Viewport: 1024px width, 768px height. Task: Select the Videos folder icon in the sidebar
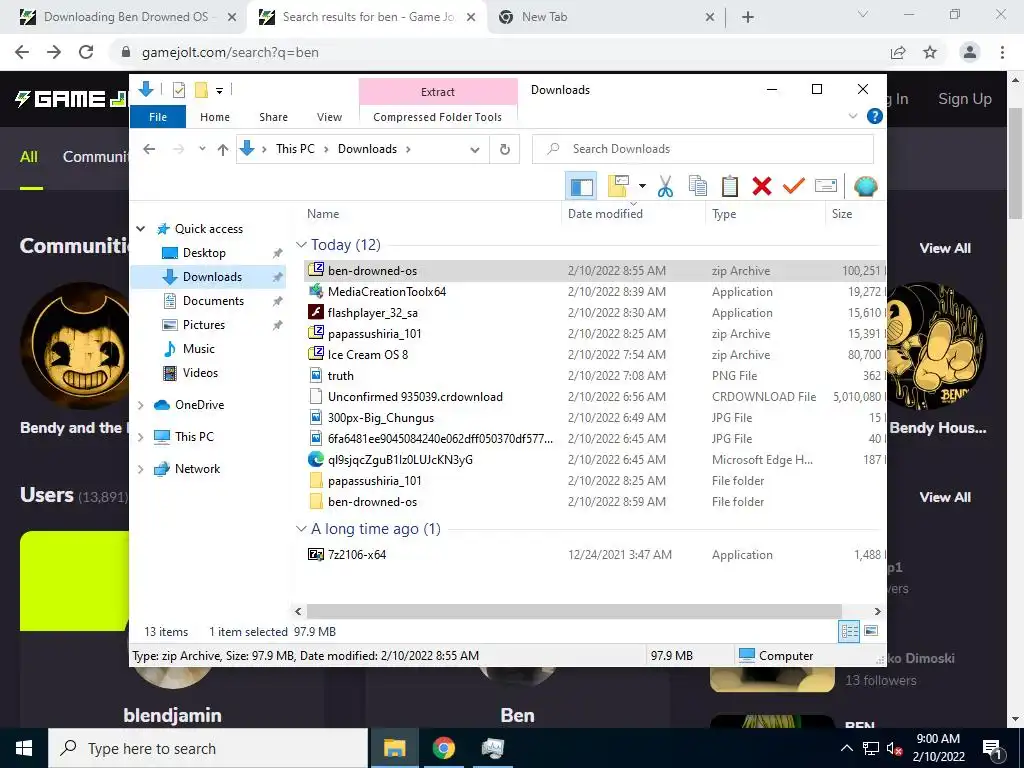(x=170, y=373)
